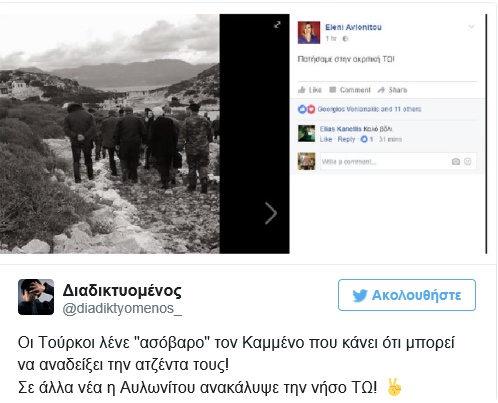Share the Eleni Avlonitou post
498x403 pixels.
(x=392, y=90)
